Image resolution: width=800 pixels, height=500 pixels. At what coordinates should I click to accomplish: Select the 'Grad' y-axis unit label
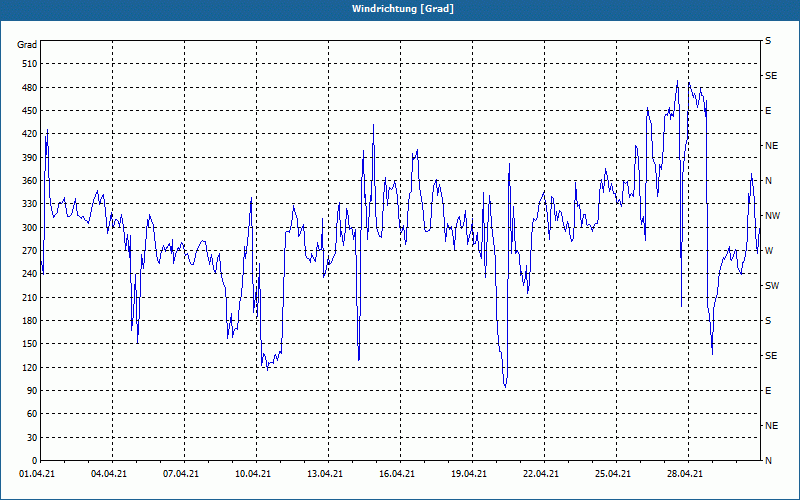click(x=27, y=45)
